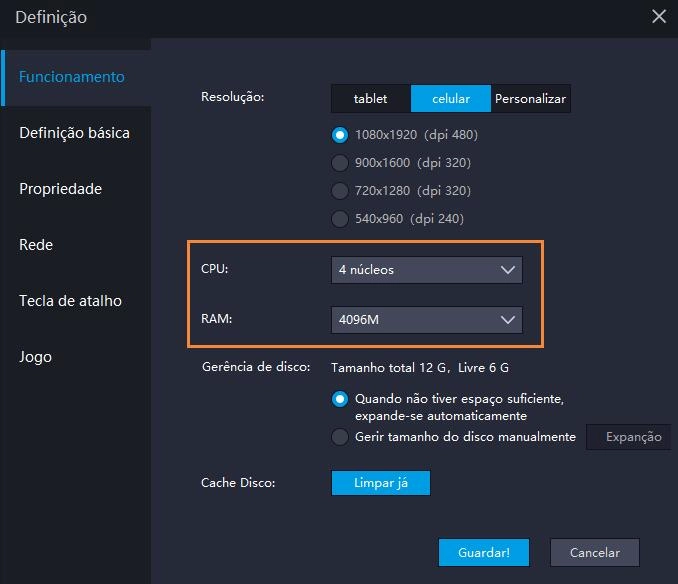Select 540x960 (dpi 240) resolution
Viewport: 678px width, 584px height.
tap(340, 218)
